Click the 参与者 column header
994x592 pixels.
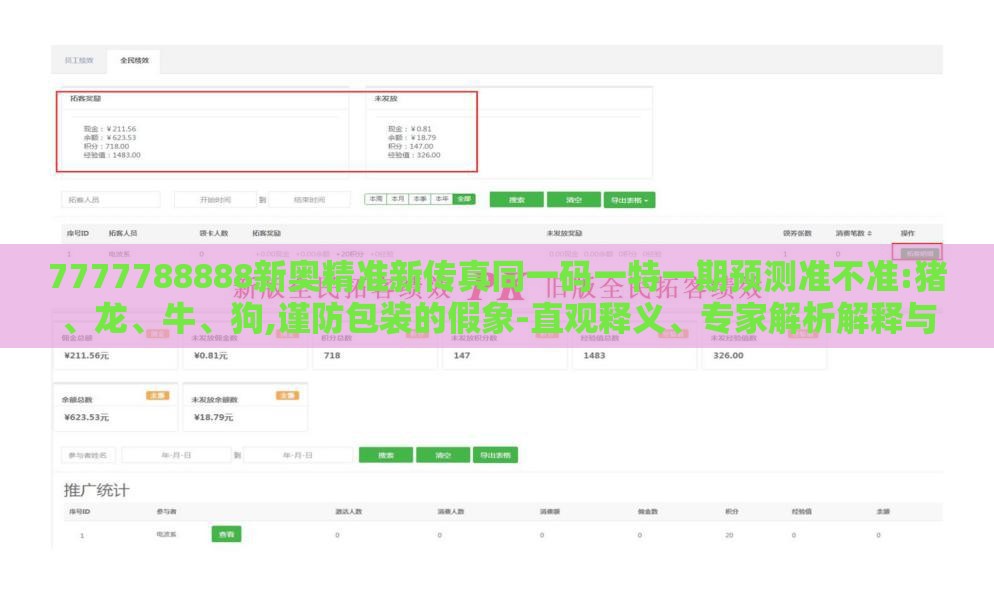[167, 512]
